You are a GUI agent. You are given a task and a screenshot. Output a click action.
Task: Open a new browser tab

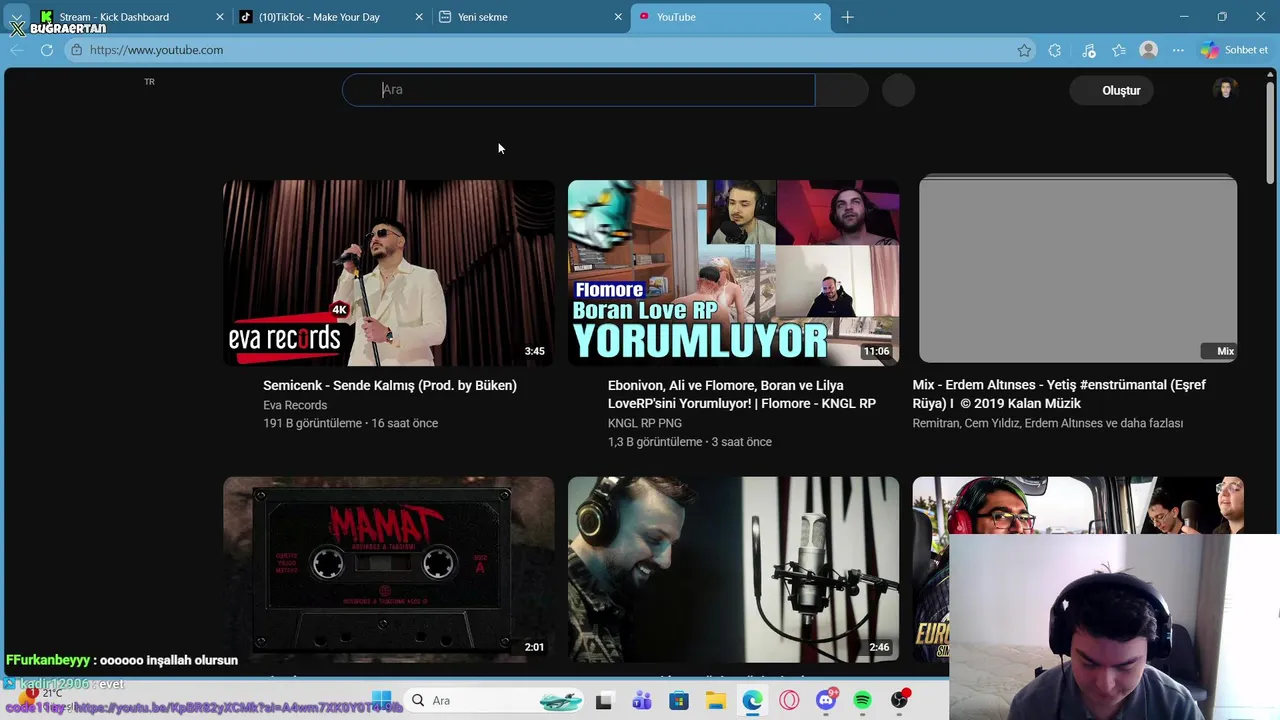[x=847, y=17]
